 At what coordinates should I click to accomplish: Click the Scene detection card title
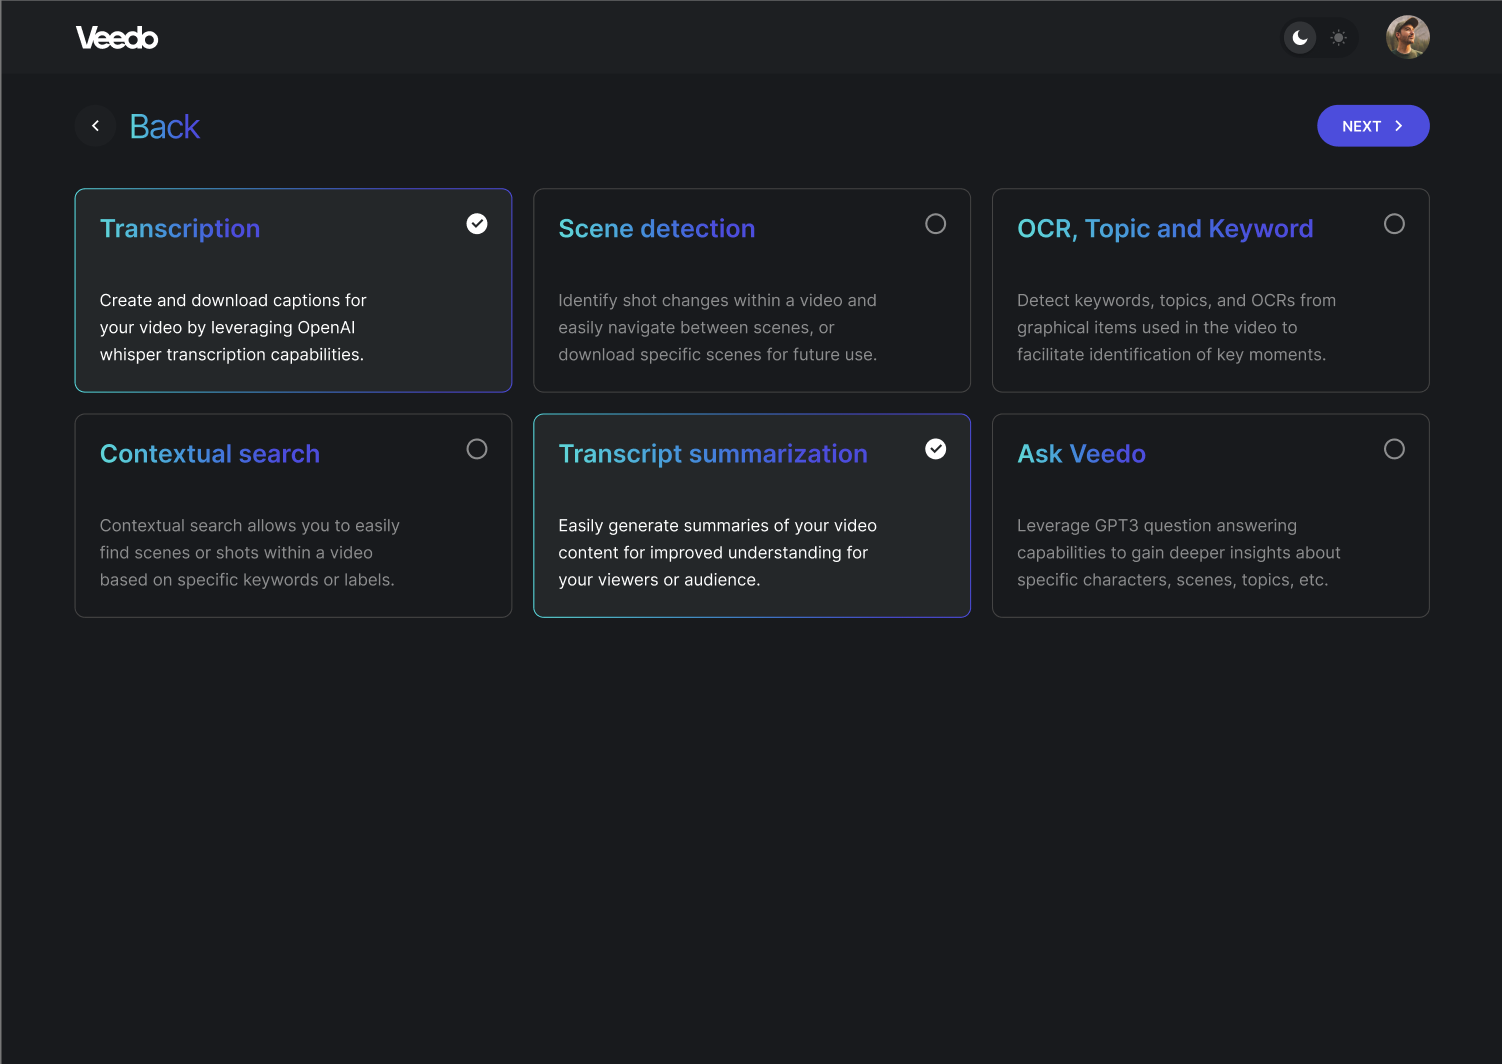point(656,229)
